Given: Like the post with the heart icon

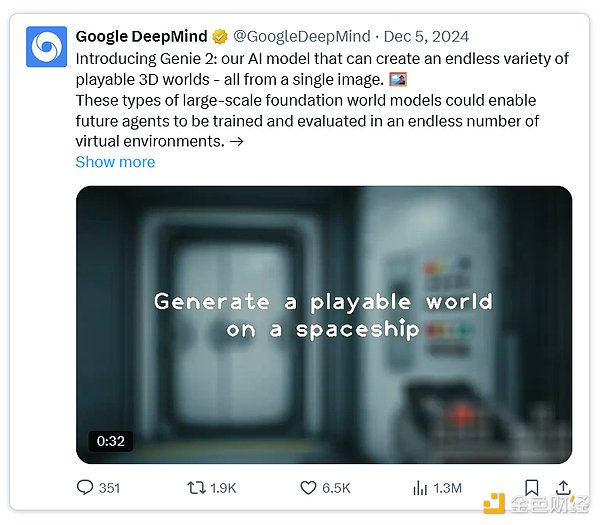Looking at the screenshot, I should click(x=309, y=487).
